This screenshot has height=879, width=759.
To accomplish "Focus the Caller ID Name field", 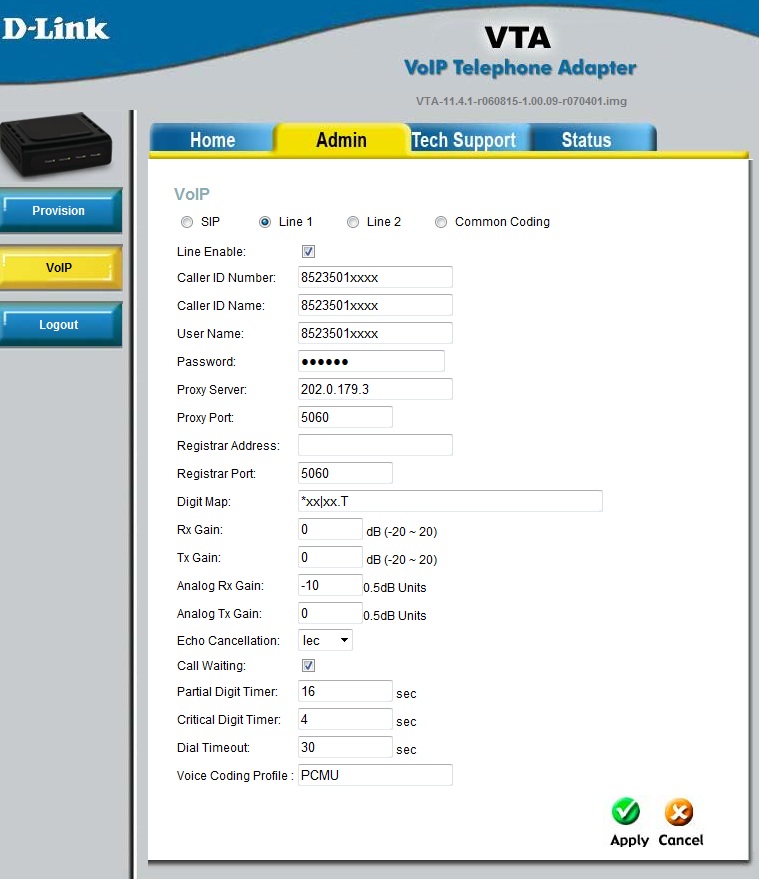I will 375,305.
